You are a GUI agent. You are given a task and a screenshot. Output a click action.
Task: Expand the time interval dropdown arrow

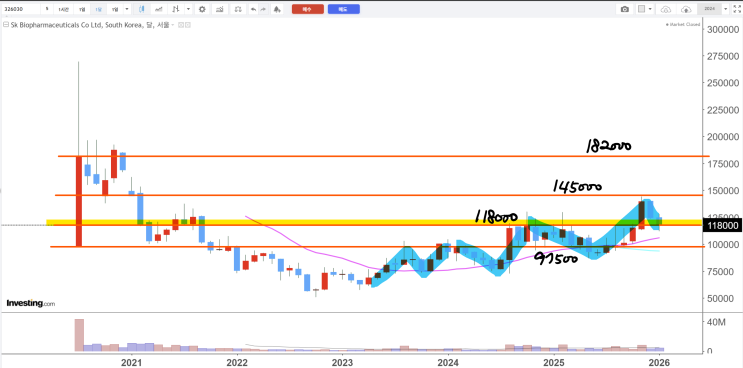click(x=127, y=9)
